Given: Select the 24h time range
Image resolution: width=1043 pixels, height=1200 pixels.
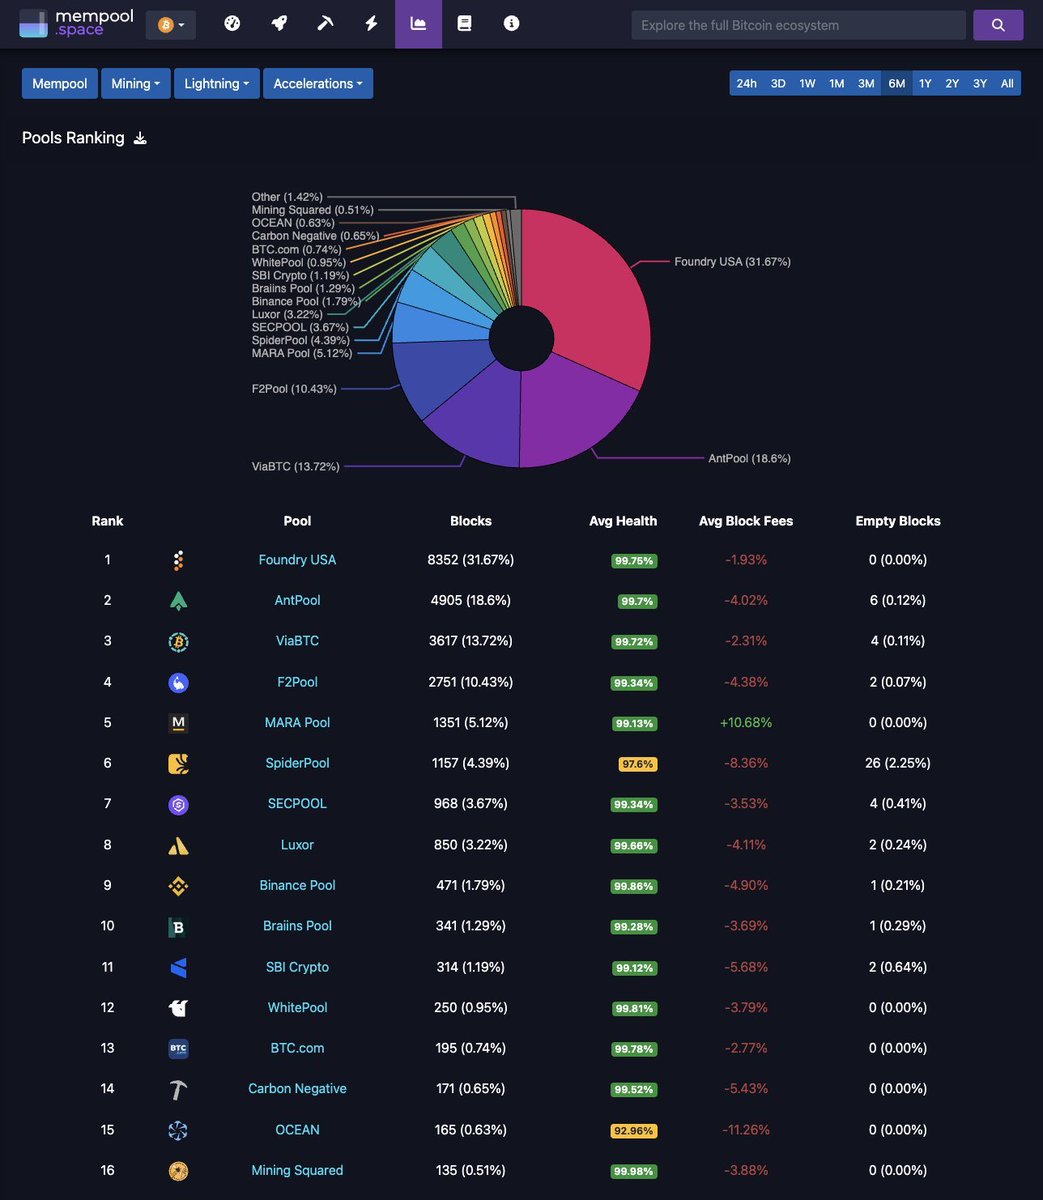Looking at the screenshot, I should (x=746, y=83).
